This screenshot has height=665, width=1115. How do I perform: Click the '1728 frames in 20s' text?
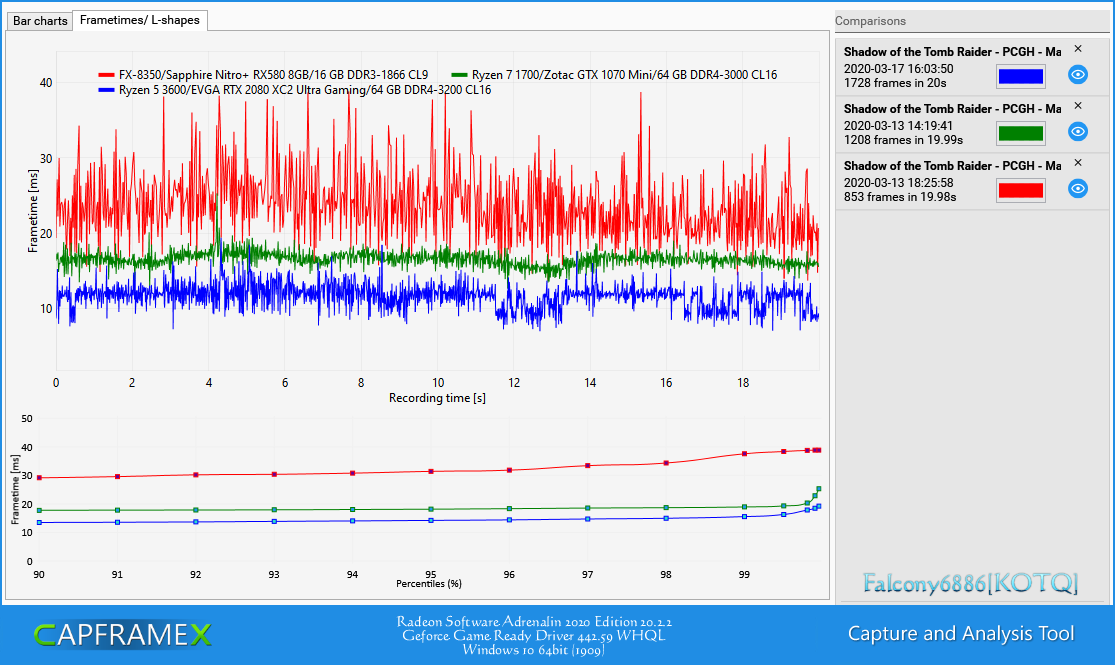(895, 83)
